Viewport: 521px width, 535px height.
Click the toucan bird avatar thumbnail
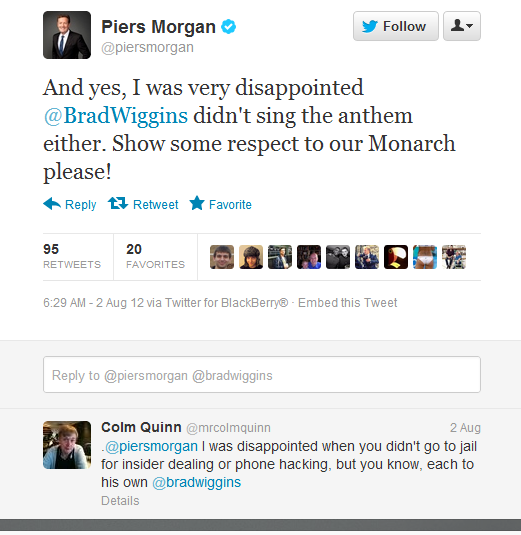click(x=396, y=257)
